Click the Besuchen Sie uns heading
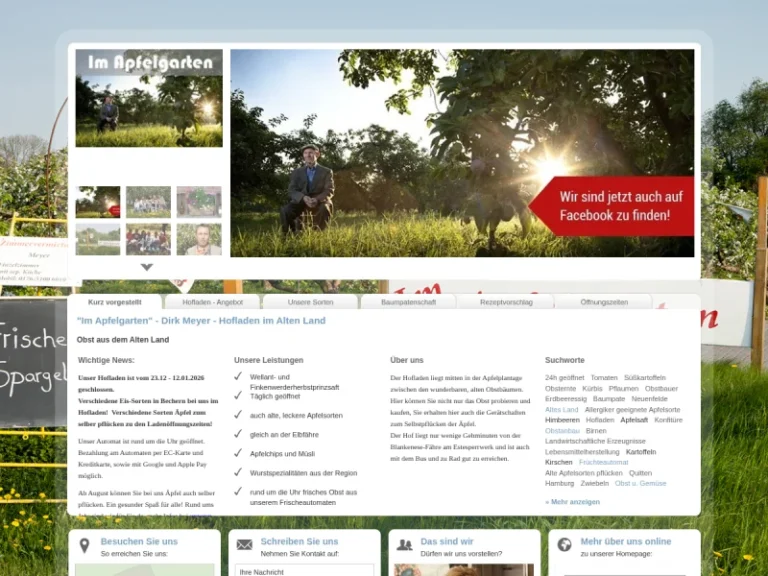 139,541
